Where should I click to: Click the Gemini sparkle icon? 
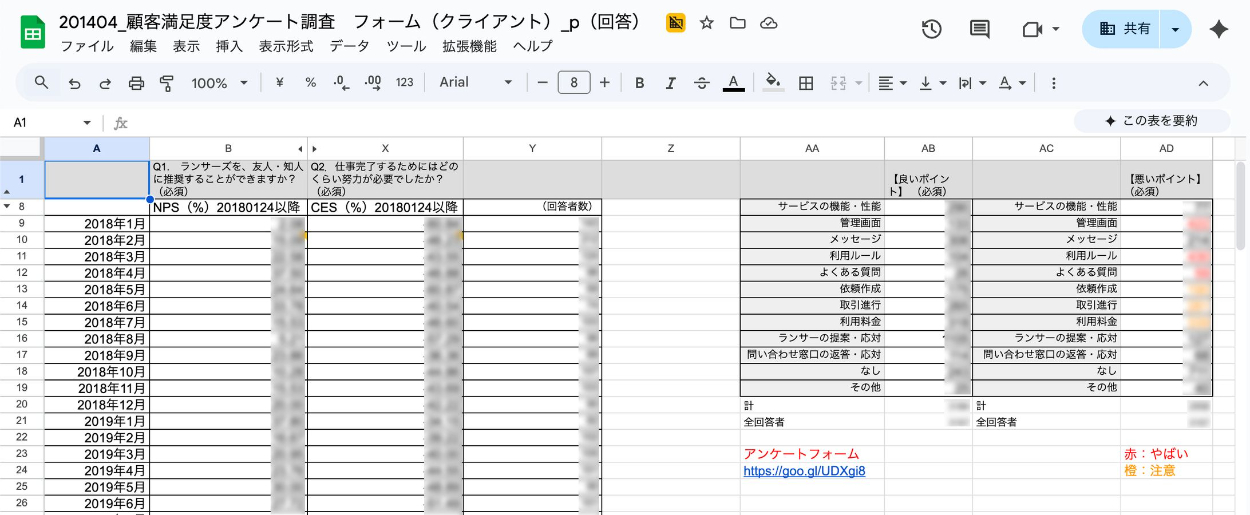[1218, 29]
